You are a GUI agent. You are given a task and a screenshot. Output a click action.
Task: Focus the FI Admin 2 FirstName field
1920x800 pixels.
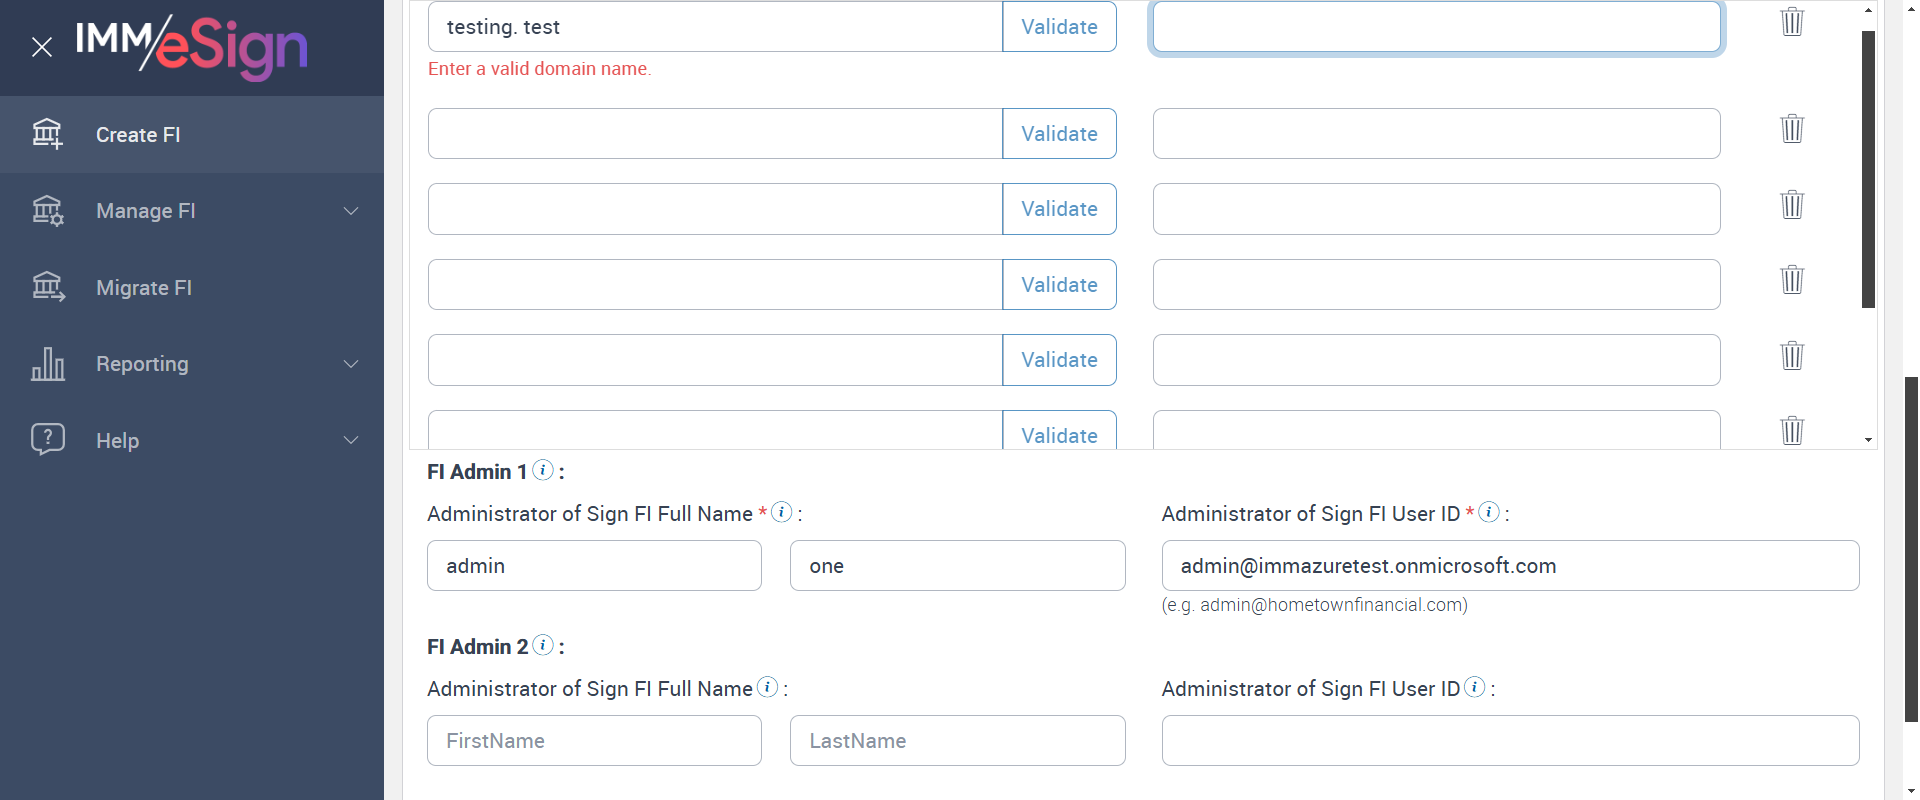(594, 741)
